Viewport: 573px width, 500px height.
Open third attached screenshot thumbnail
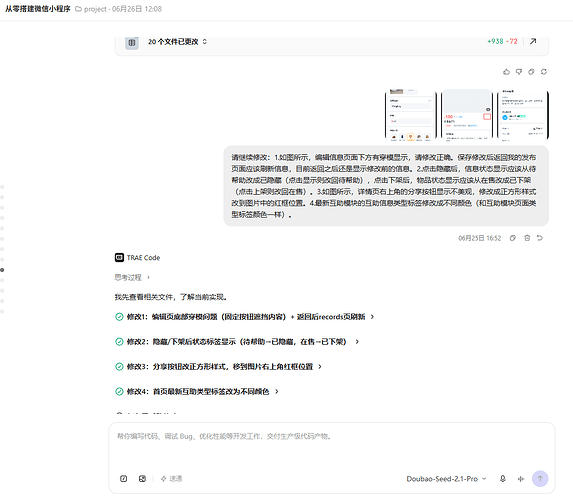click(x=523, y=114)
